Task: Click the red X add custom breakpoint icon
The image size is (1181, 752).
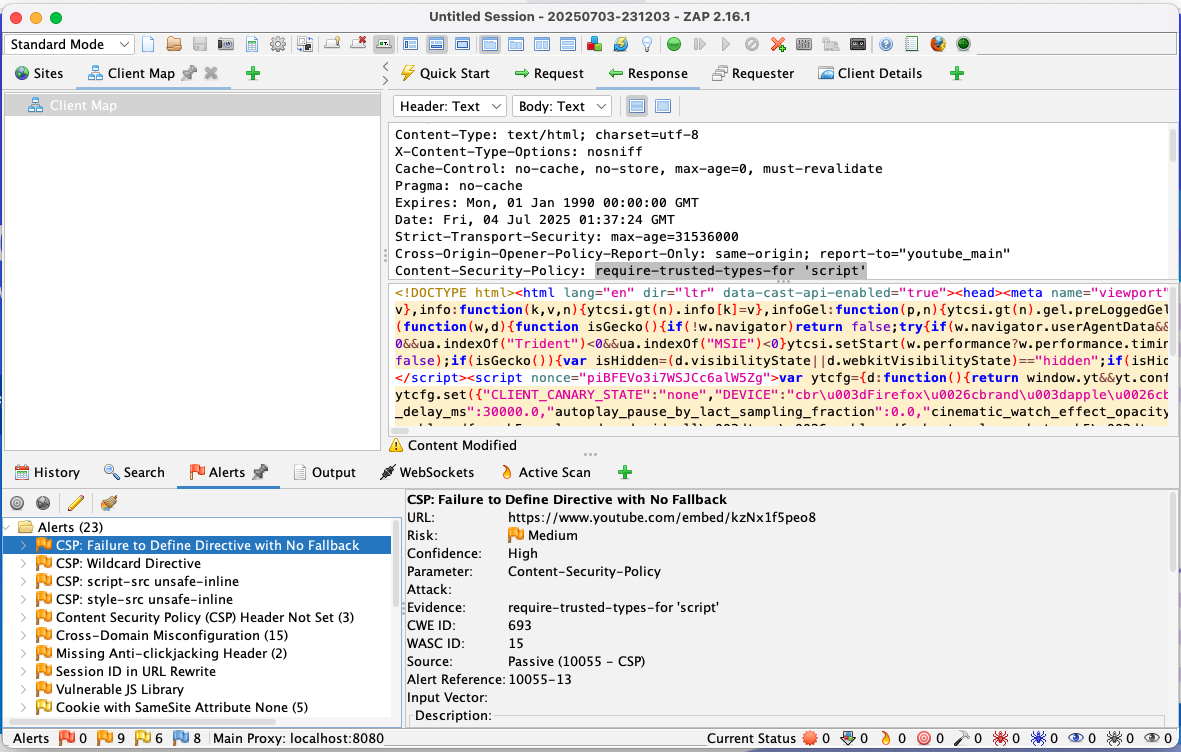Action: tap(778, 44)
